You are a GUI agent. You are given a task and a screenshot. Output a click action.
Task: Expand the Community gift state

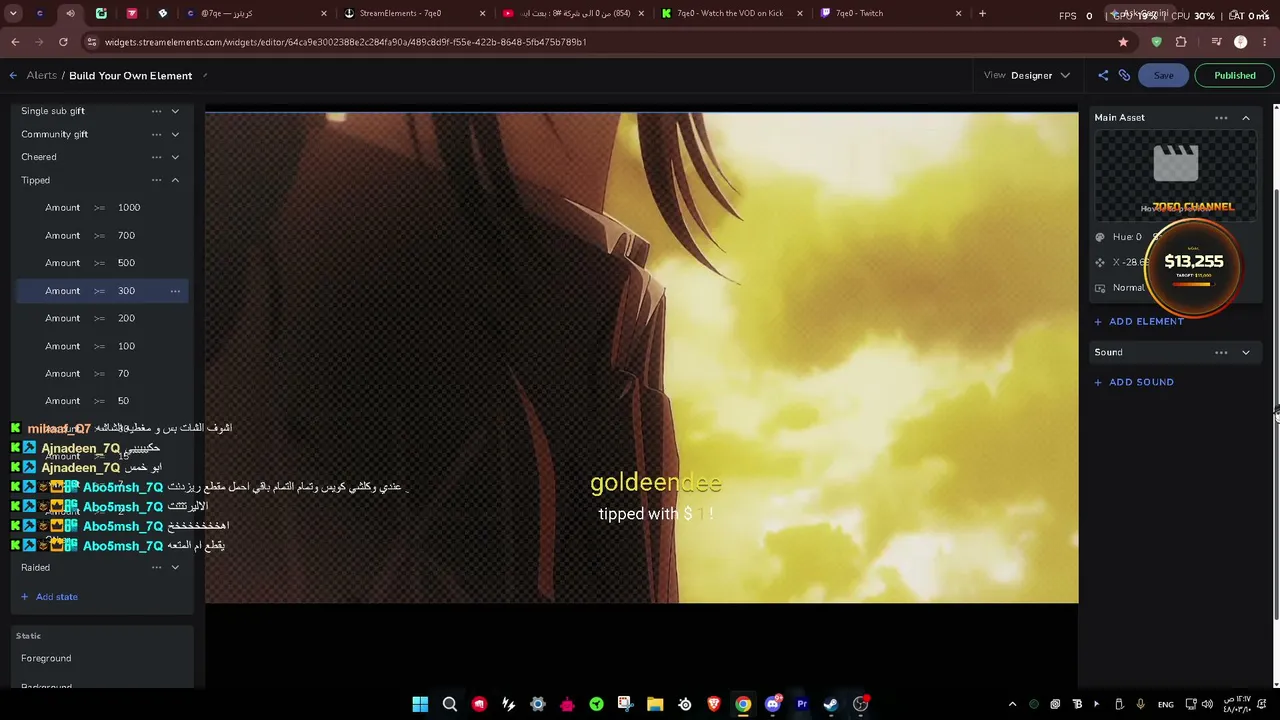[175, 134]
